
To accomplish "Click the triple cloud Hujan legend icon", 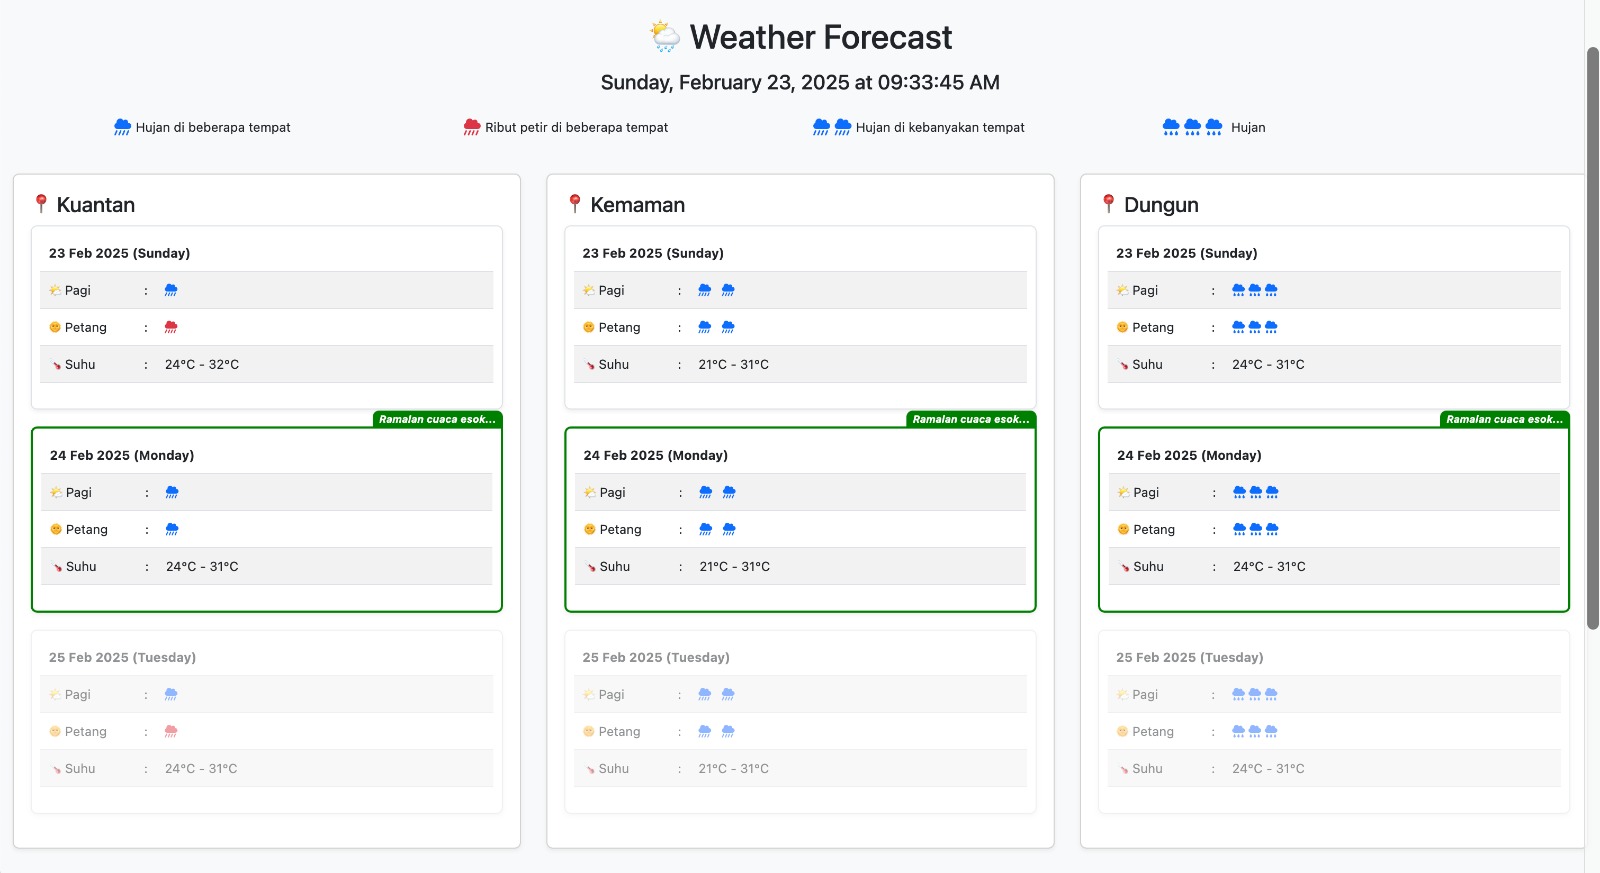I will tap(1192, 127).
